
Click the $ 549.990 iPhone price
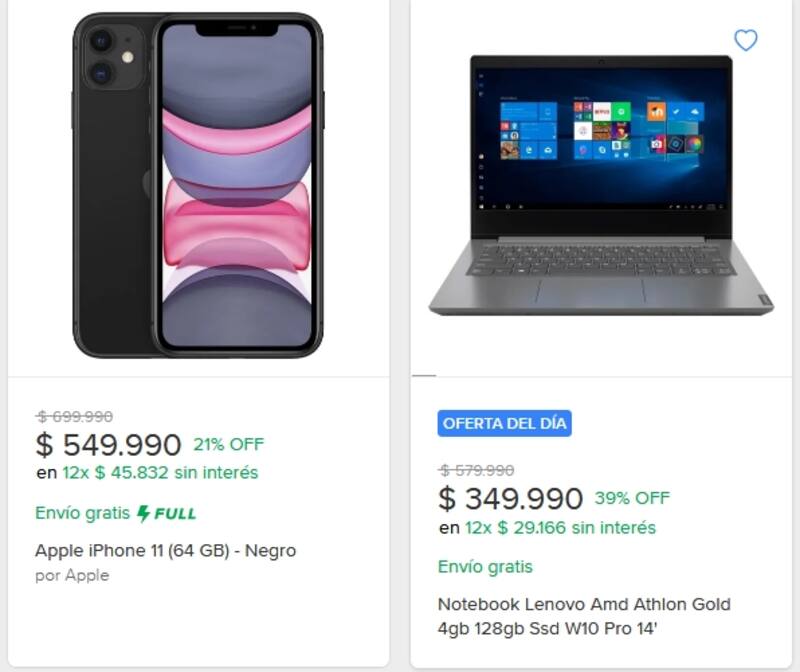click(x=108, y=445)
